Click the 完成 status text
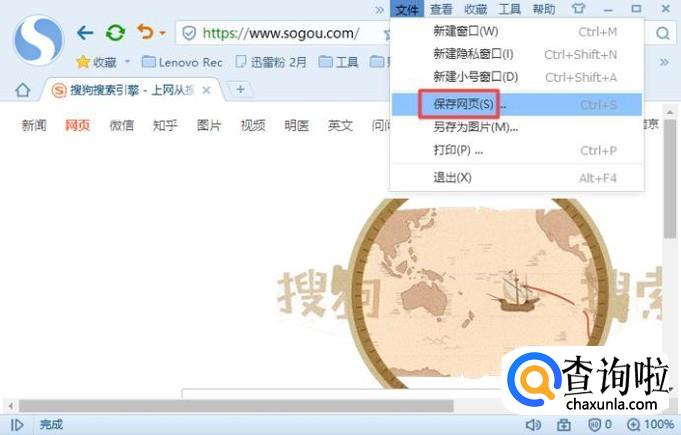The image size is (681, 435). (51, 424)
